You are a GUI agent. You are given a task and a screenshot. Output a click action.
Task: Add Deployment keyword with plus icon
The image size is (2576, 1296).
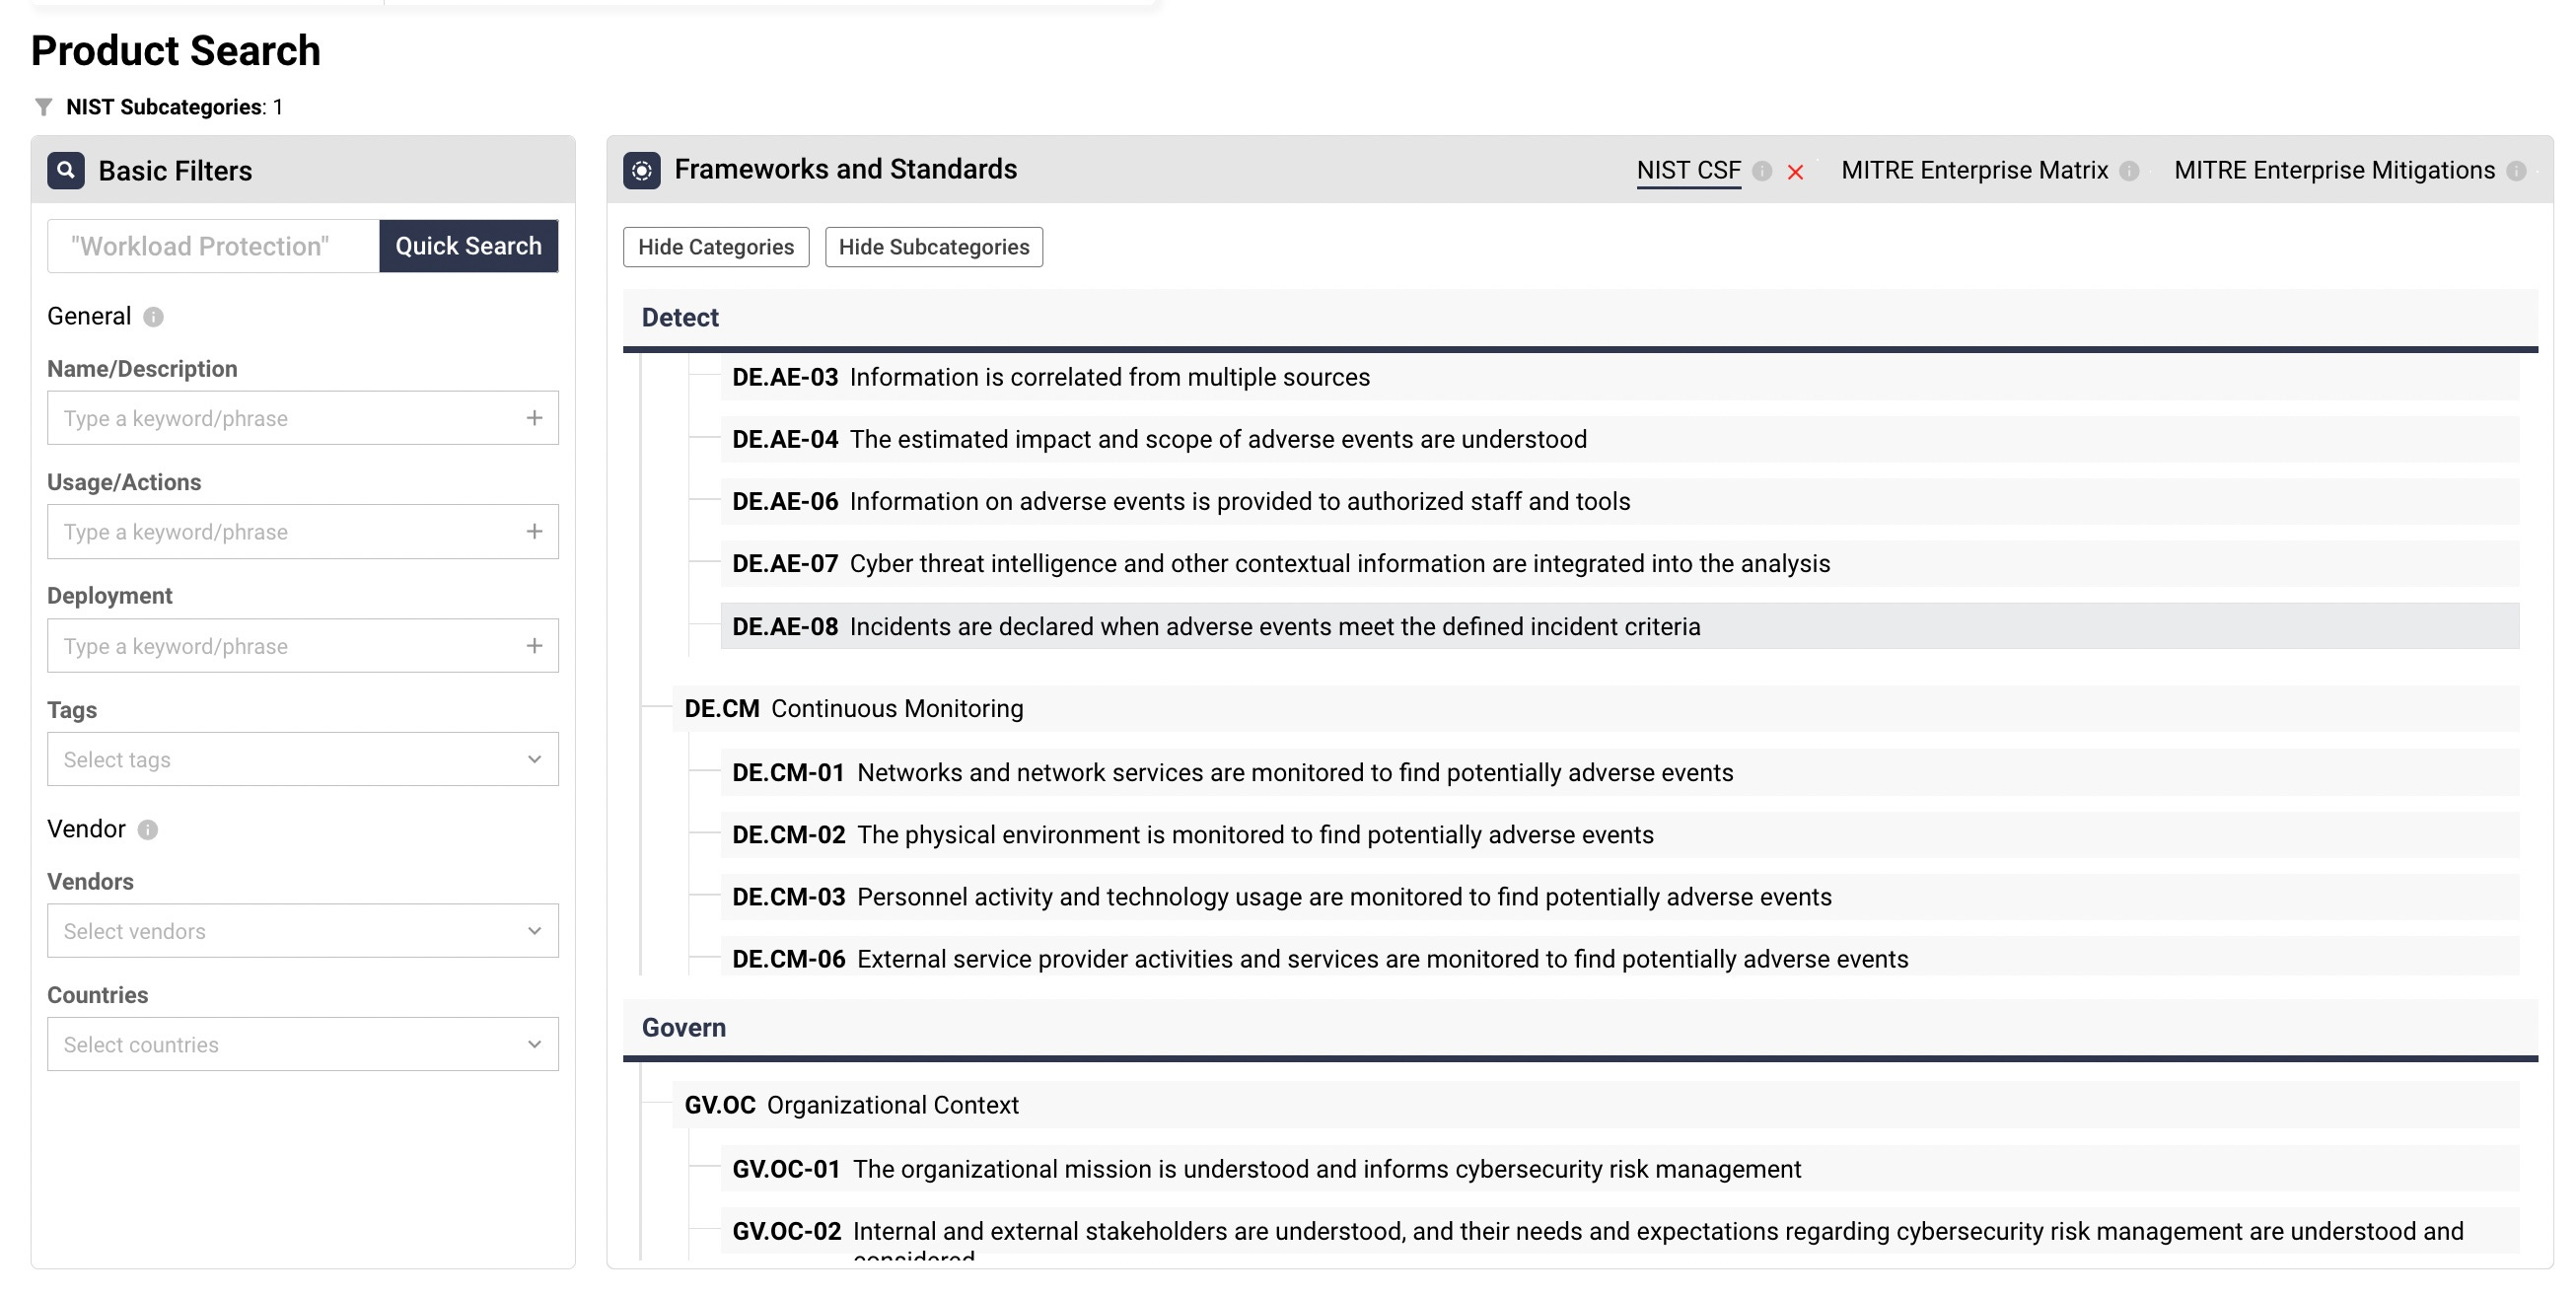click(535, 646)
